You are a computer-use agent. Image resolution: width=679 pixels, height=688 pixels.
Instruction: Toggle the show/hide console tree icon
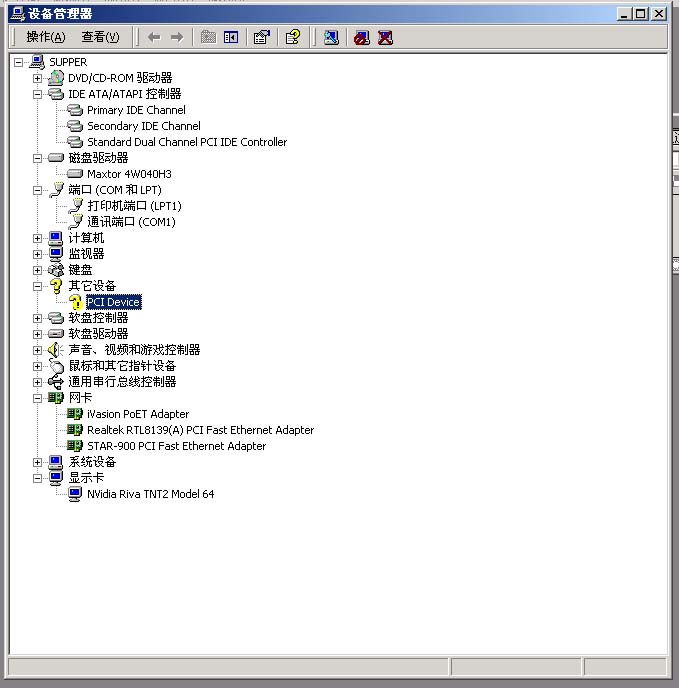tap(231, 37)
